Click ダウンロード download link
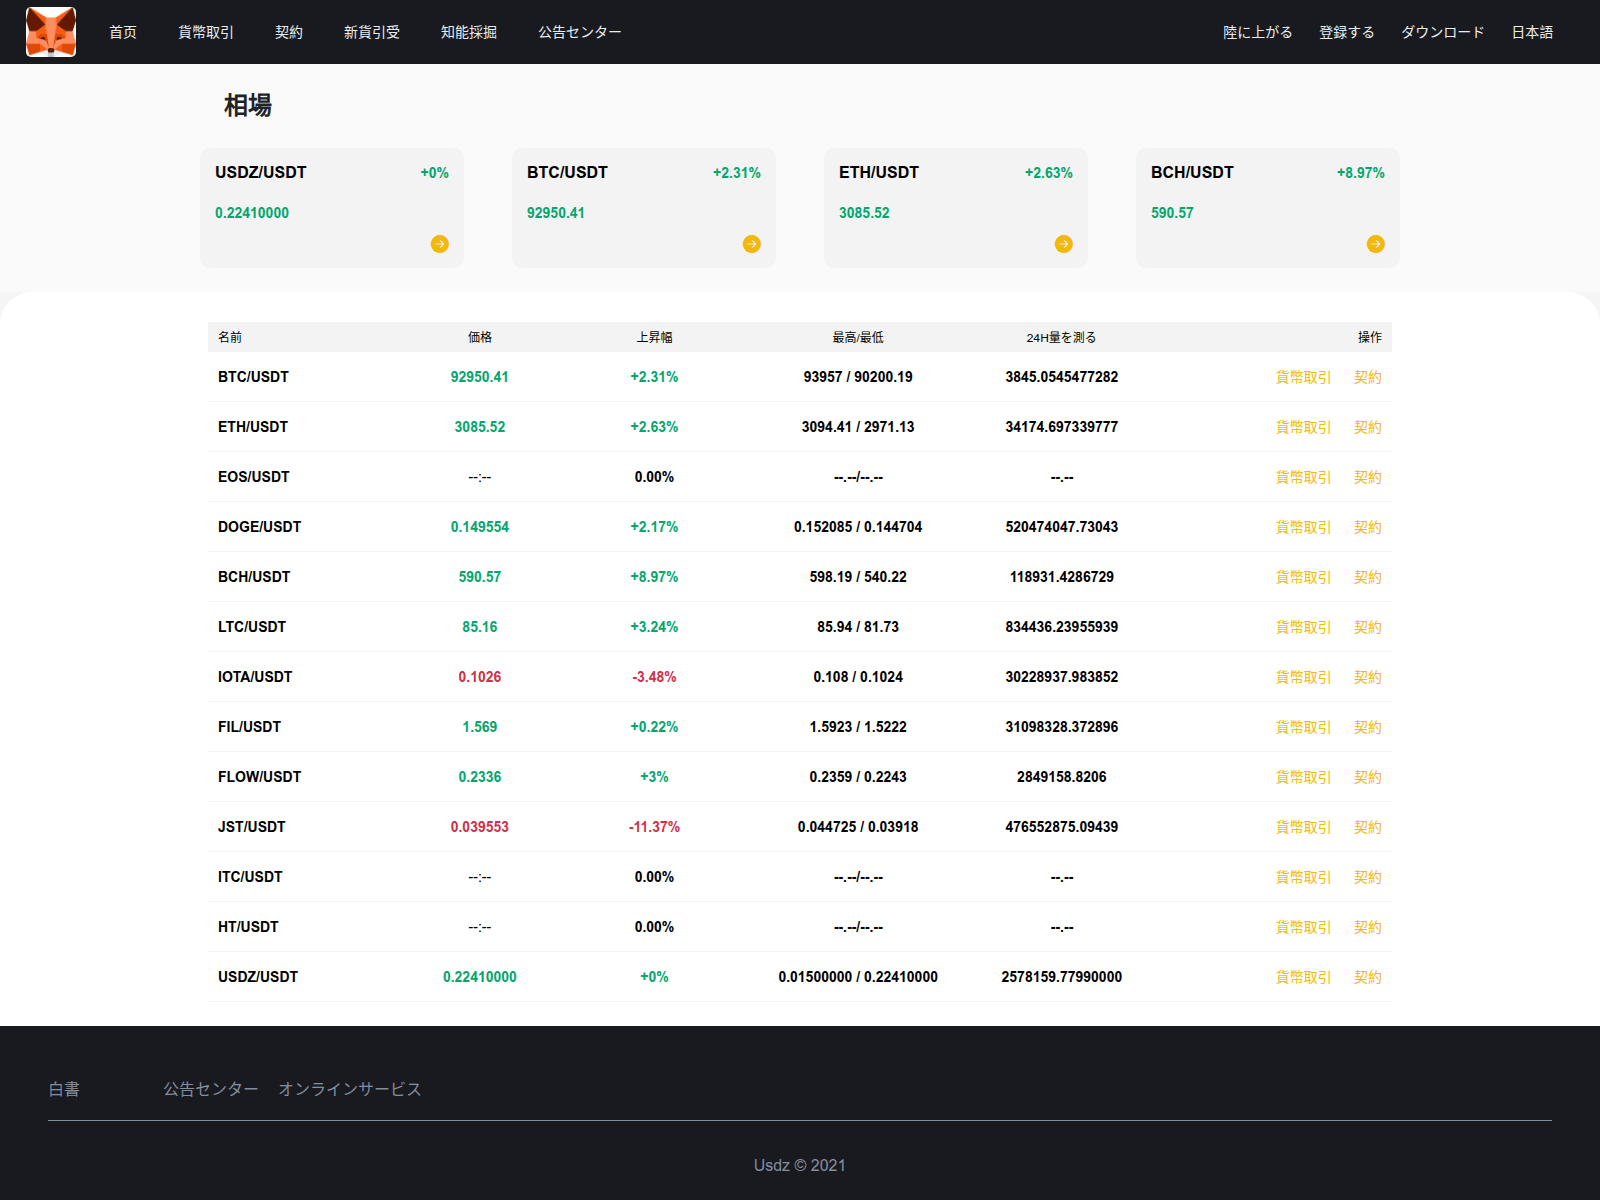Image resolution: width=1600 pixels, height=1200 pixels. (1443, 32)
